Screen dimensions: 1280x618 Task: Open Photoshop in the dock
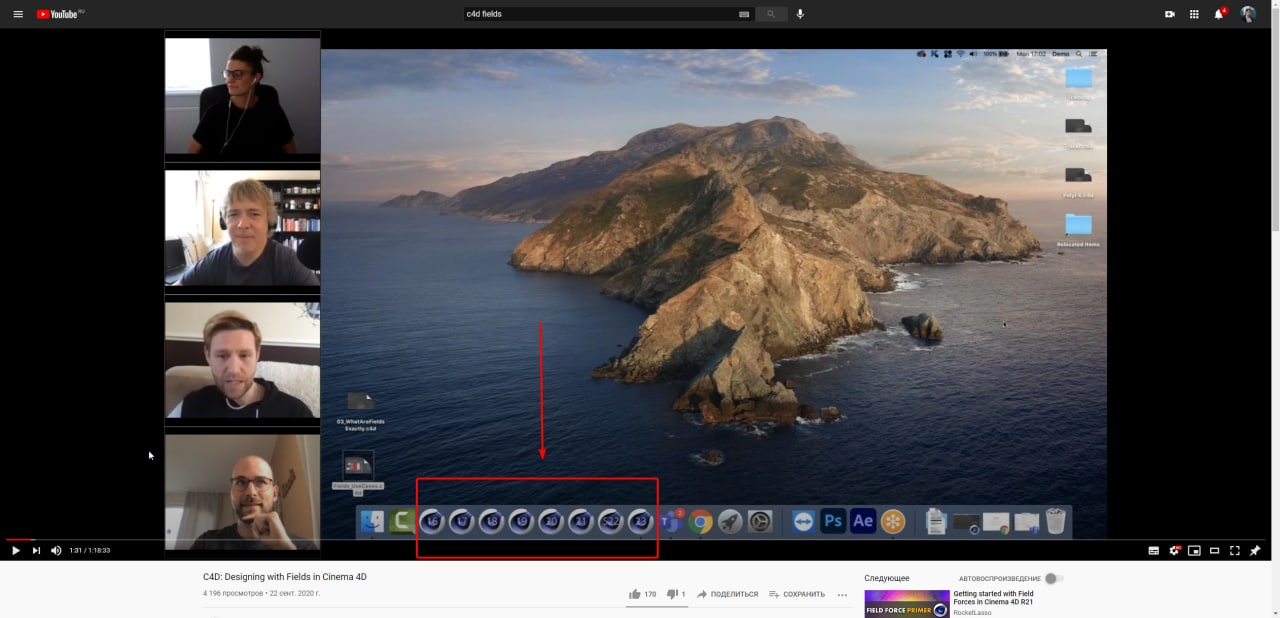pyautogui.click(x=833, y=521)
